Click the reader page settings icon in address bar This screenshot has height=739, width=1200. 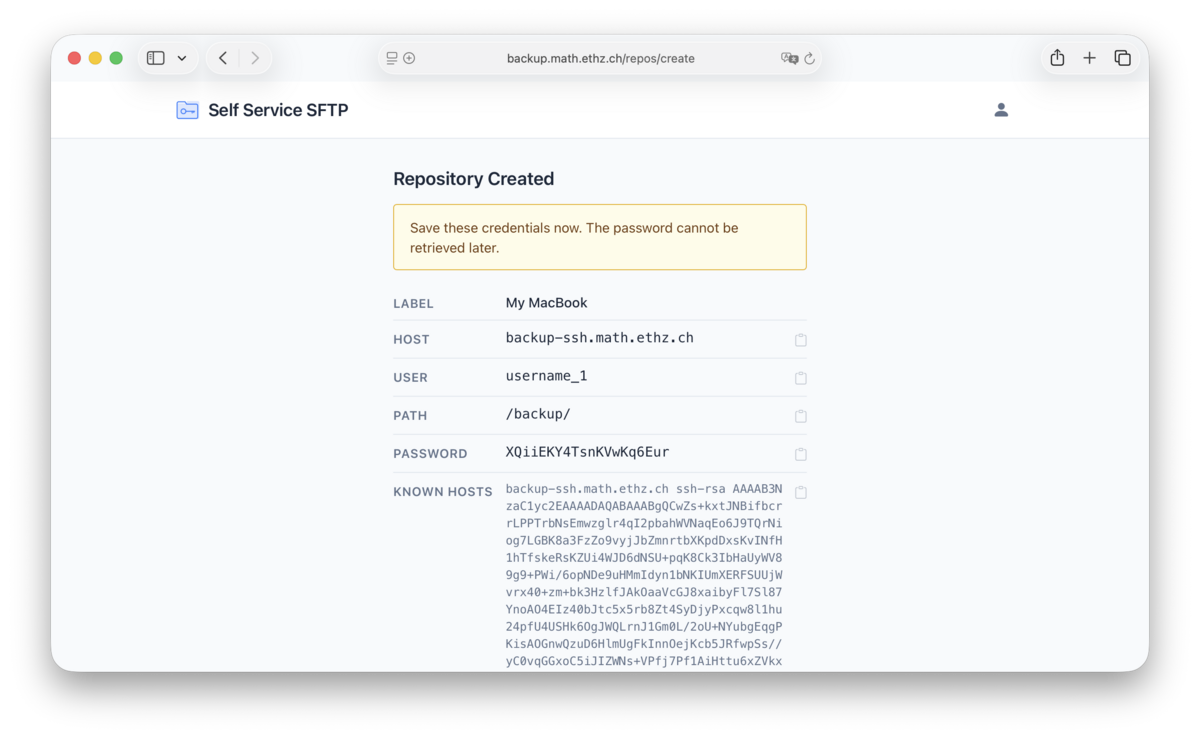click(x=392, y=58)
